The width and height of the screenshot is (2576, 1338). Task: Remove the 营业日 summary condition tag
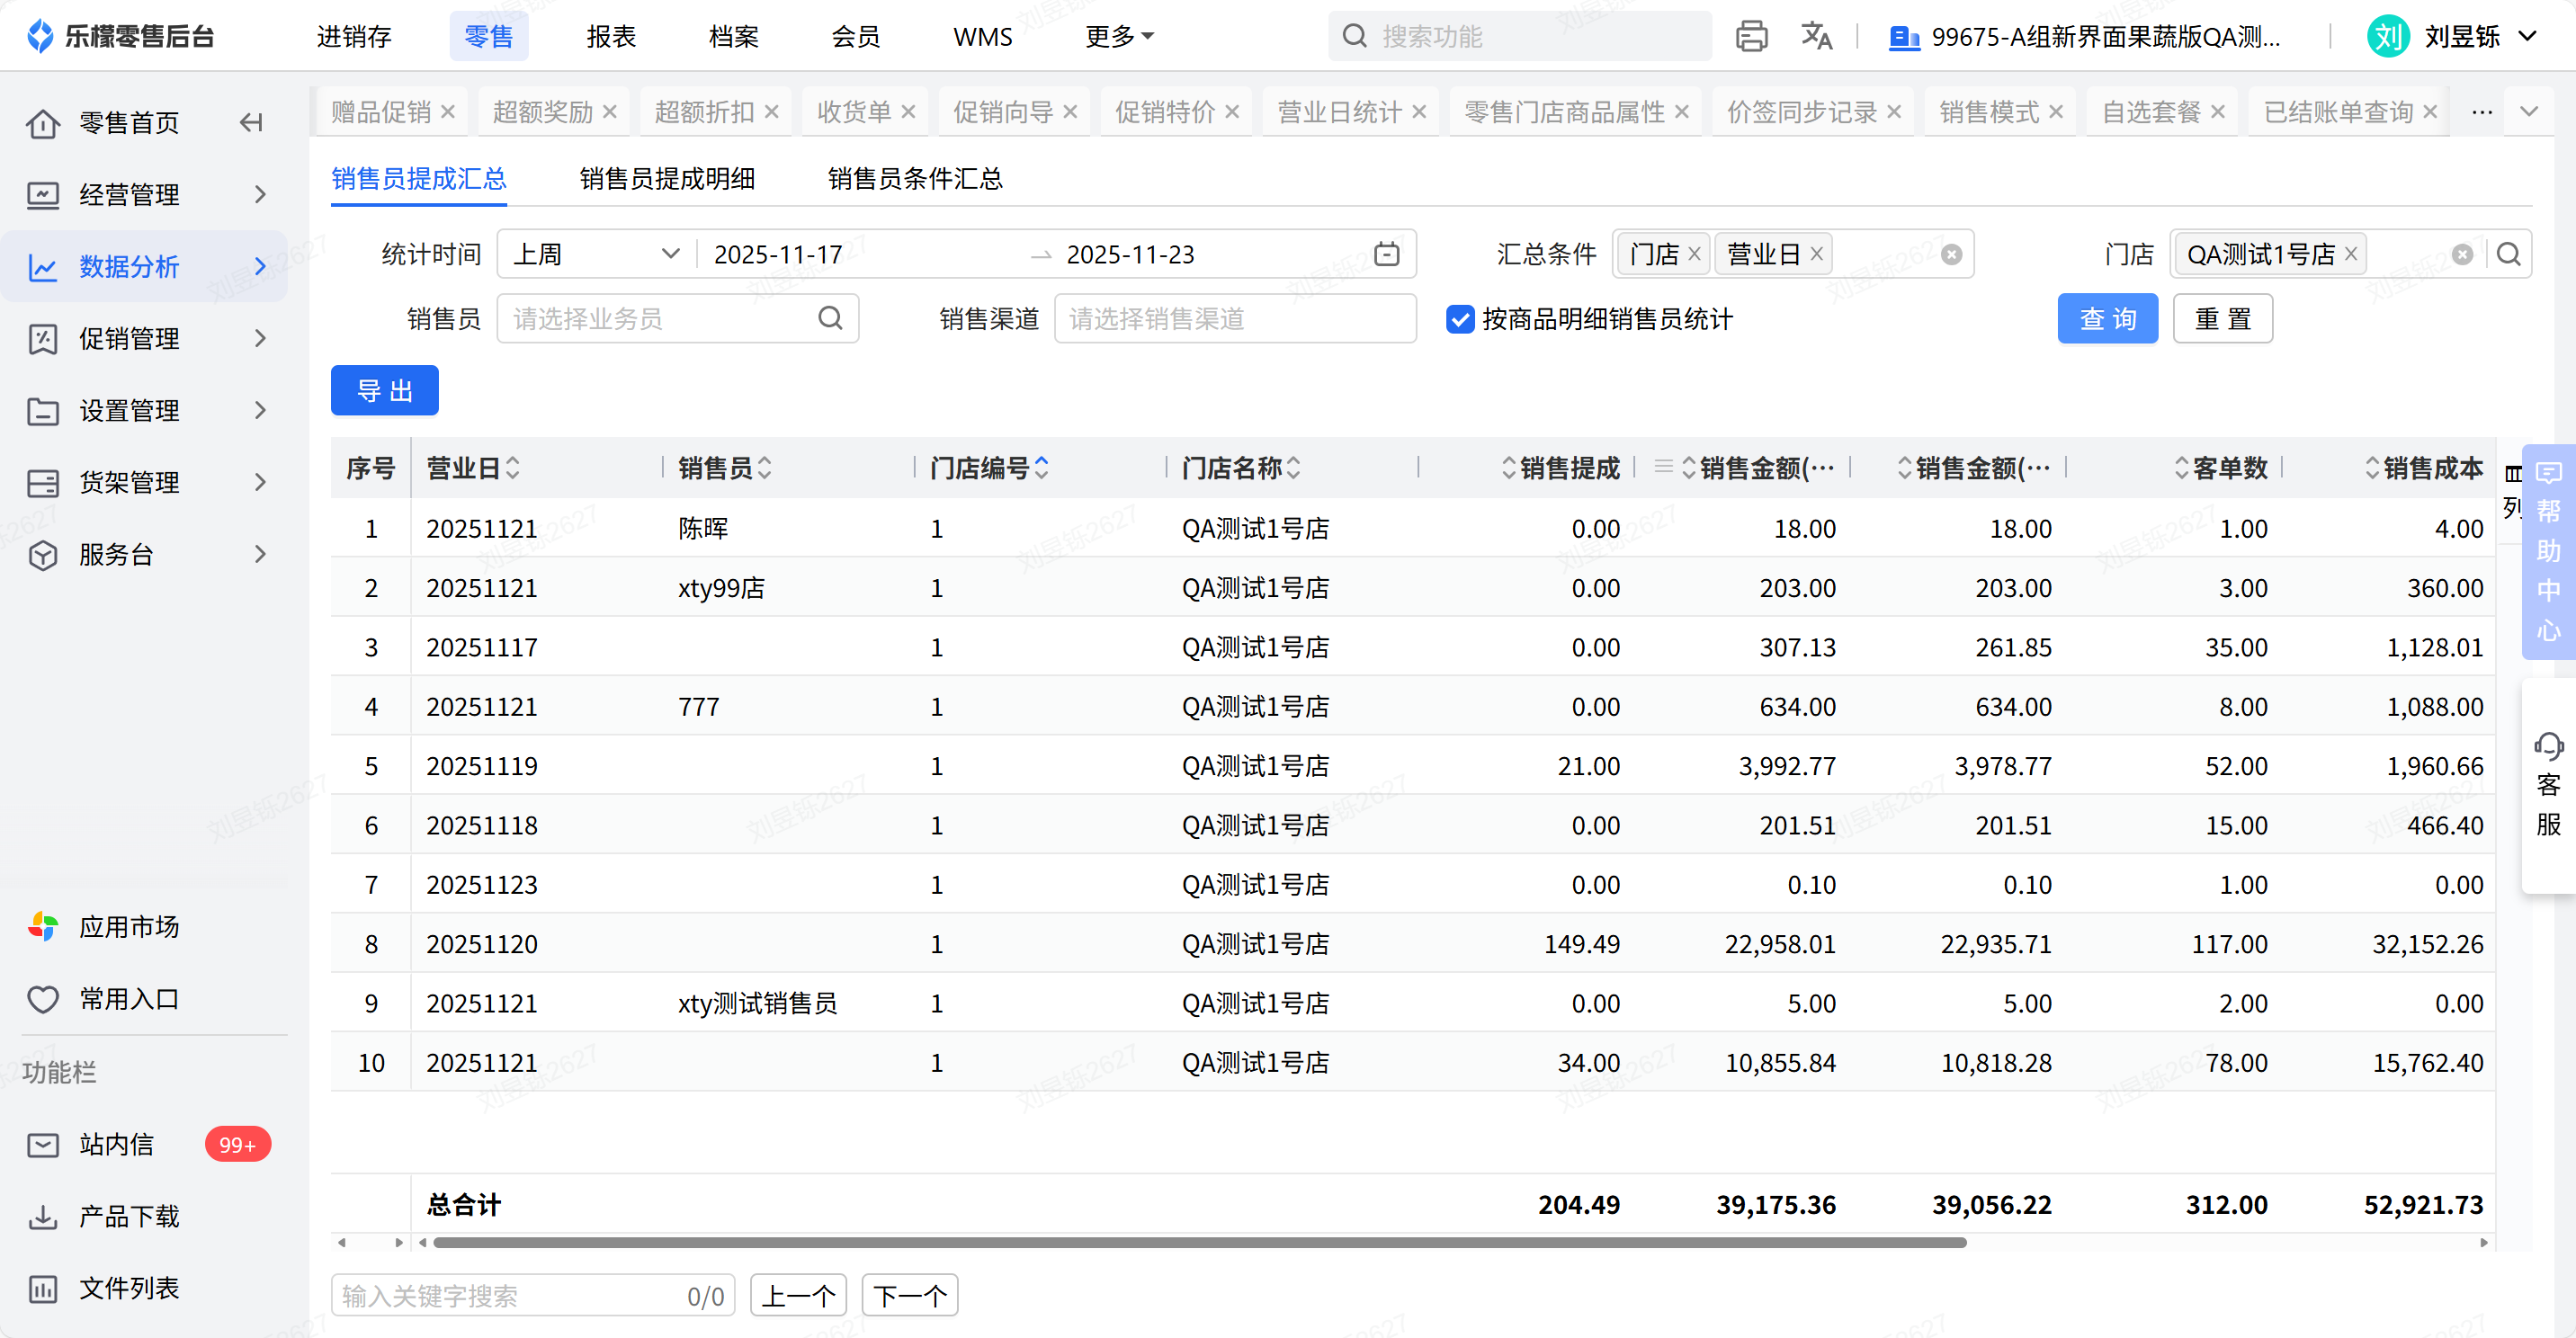1817,254
